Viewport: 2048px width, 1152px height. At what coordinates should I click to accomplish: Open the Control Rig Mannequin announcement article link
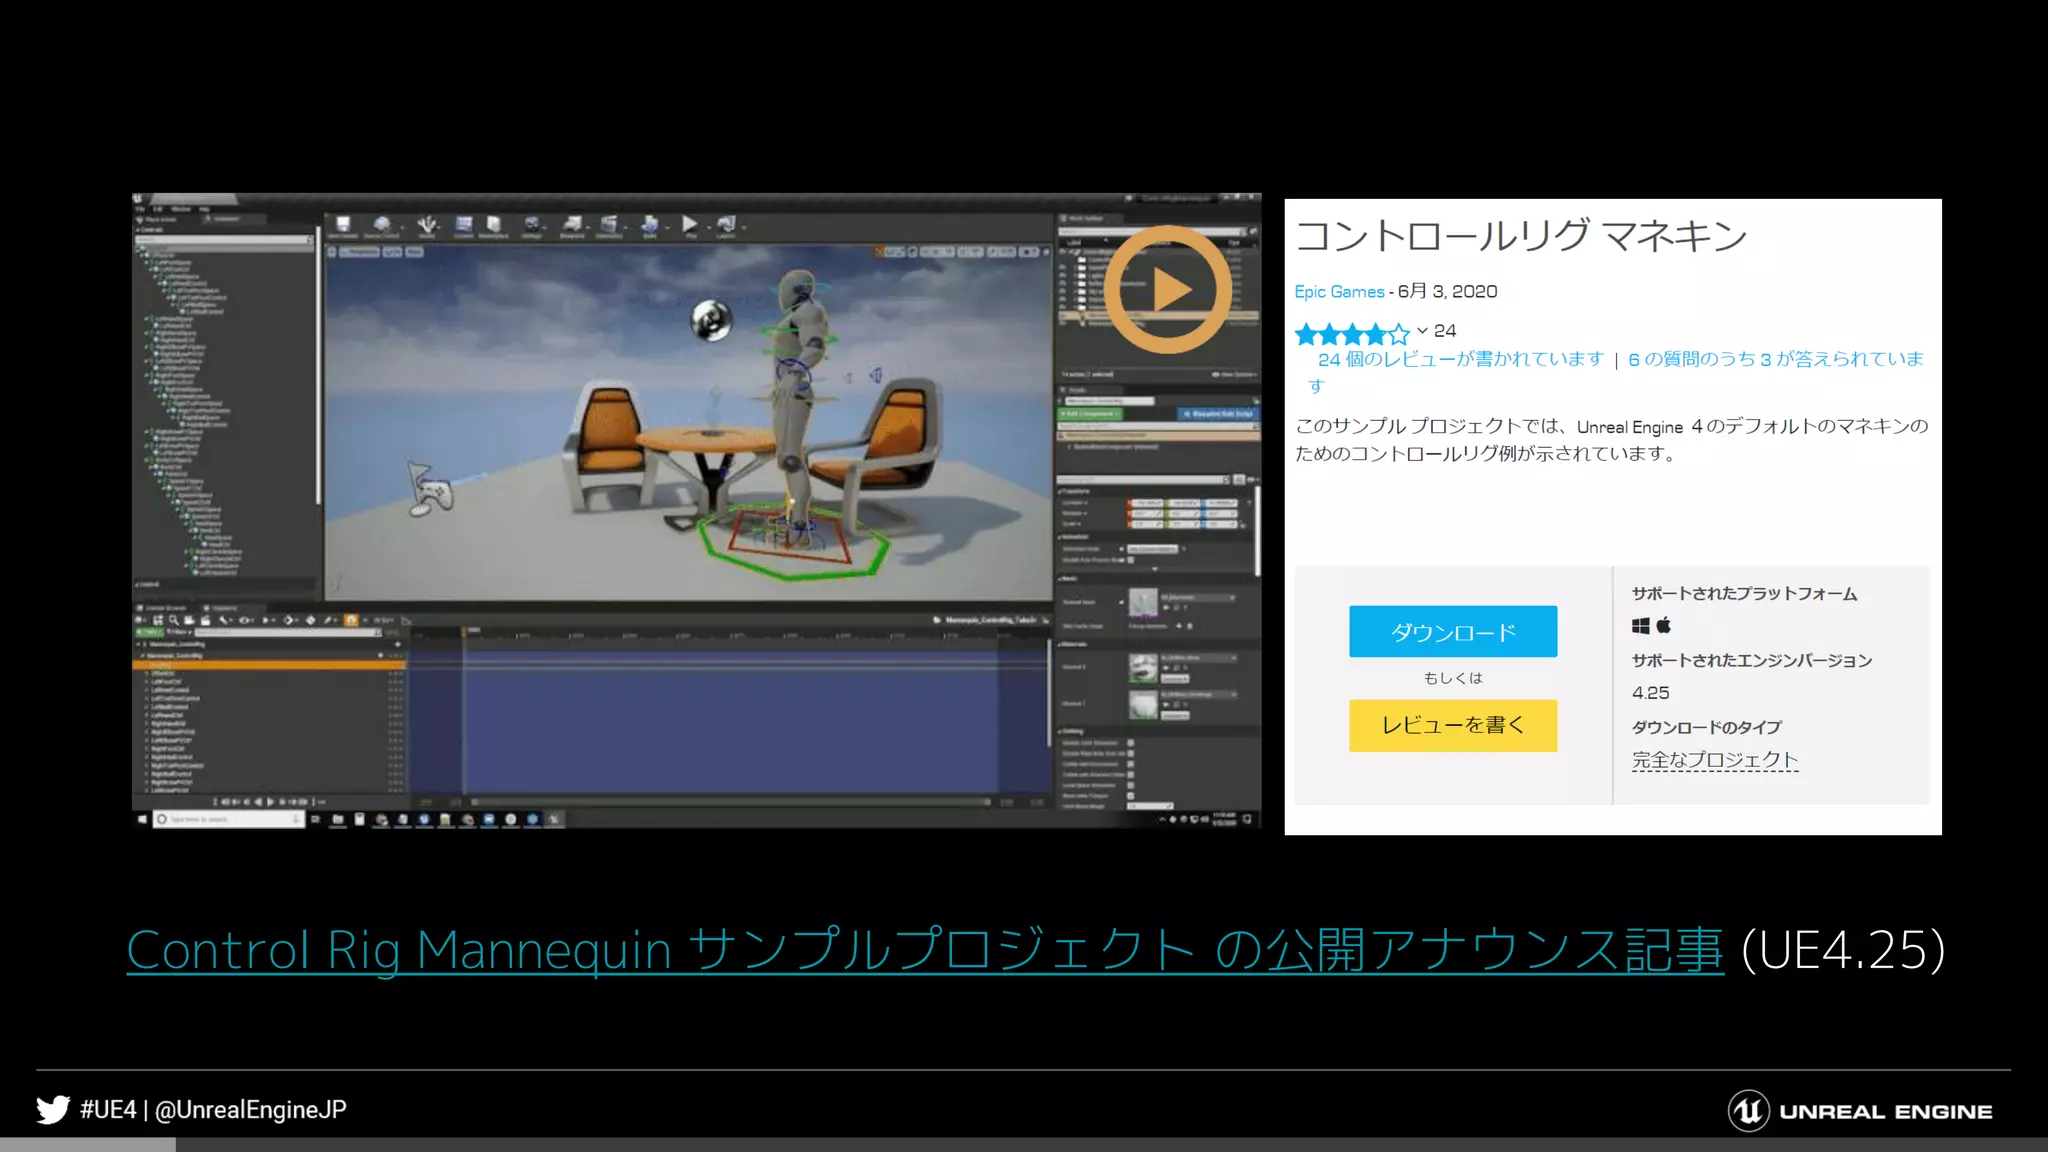pyautogui.click(x=925, y=950)
